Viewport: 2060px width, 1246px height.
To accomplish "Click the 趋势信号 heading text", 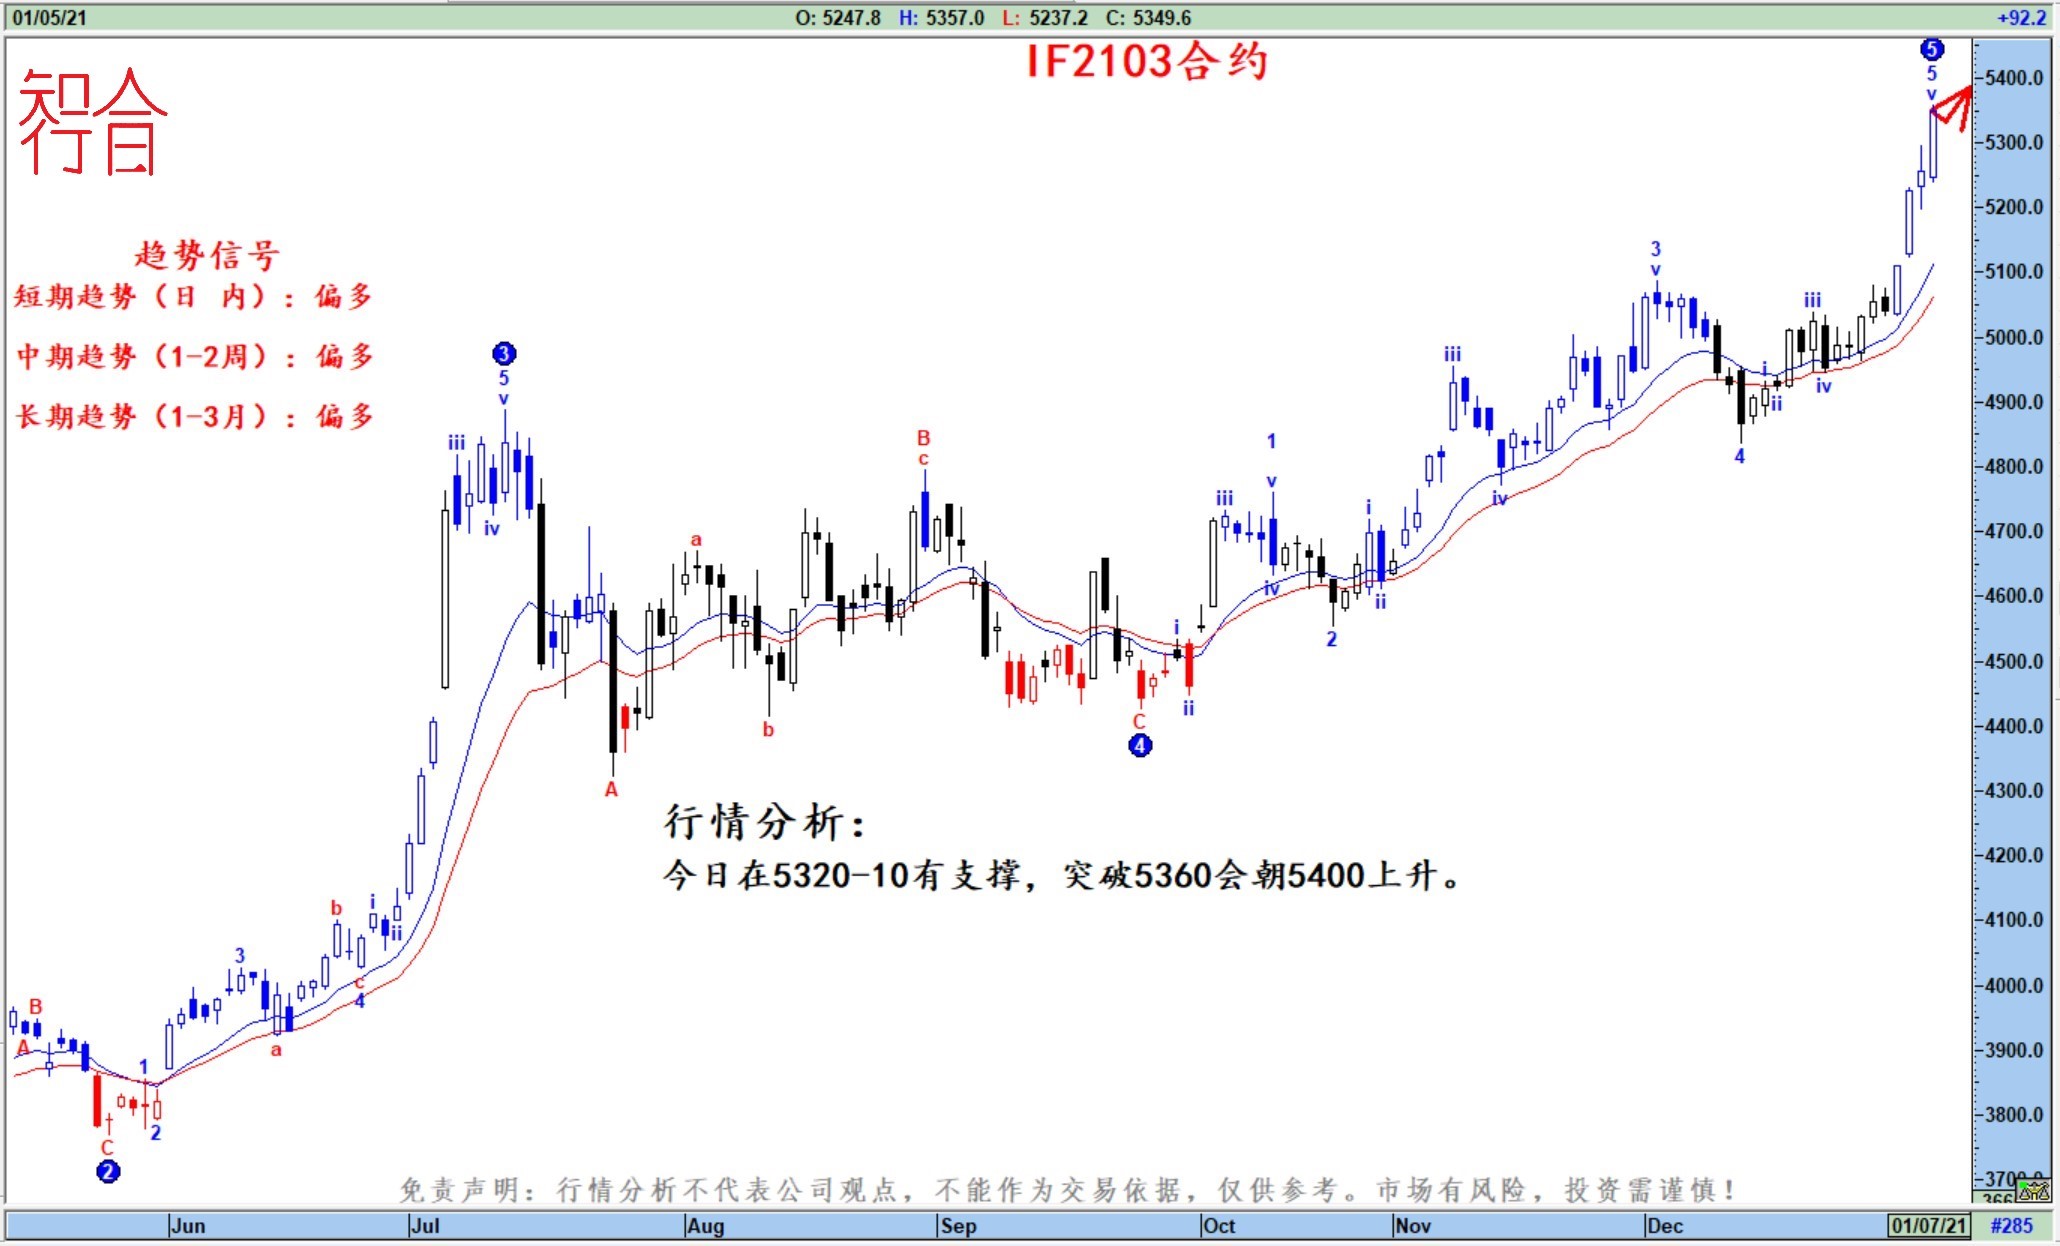I will tap(207, 255).
